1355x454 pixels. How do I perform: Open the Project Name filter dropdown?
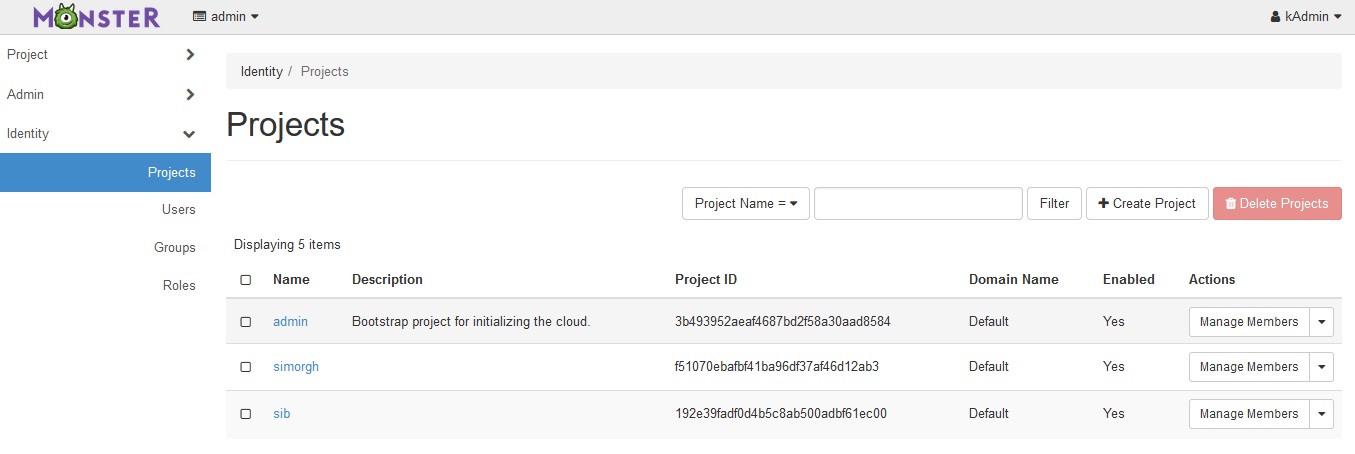(x=745, y=204)
